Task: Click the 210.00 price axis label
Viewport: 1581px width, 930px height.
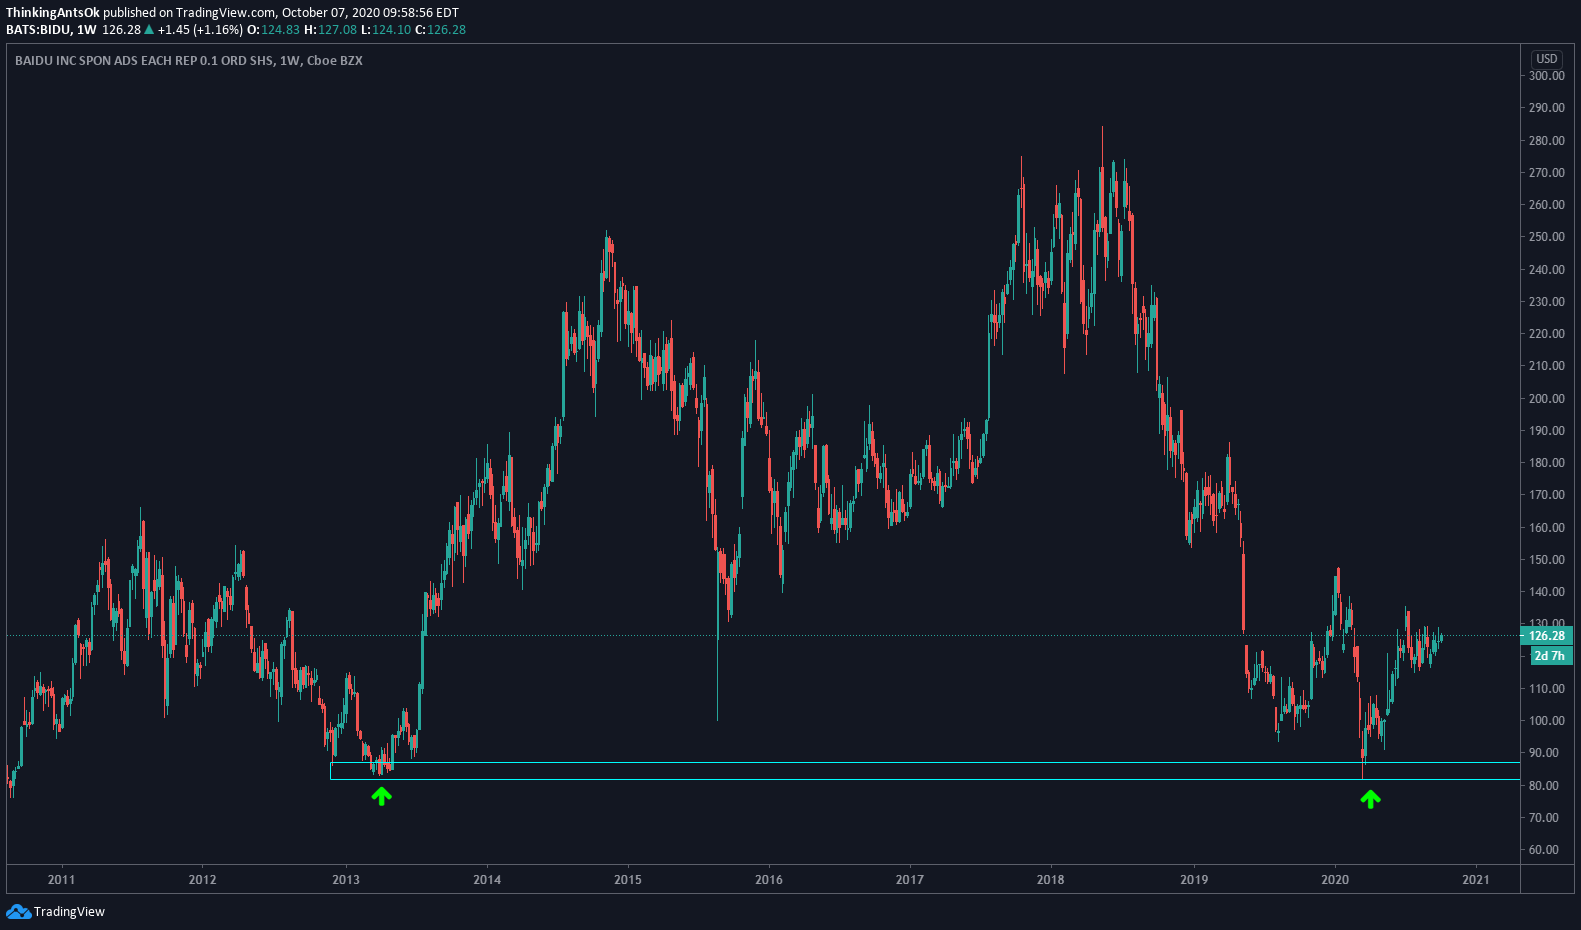Action: 1547,366
